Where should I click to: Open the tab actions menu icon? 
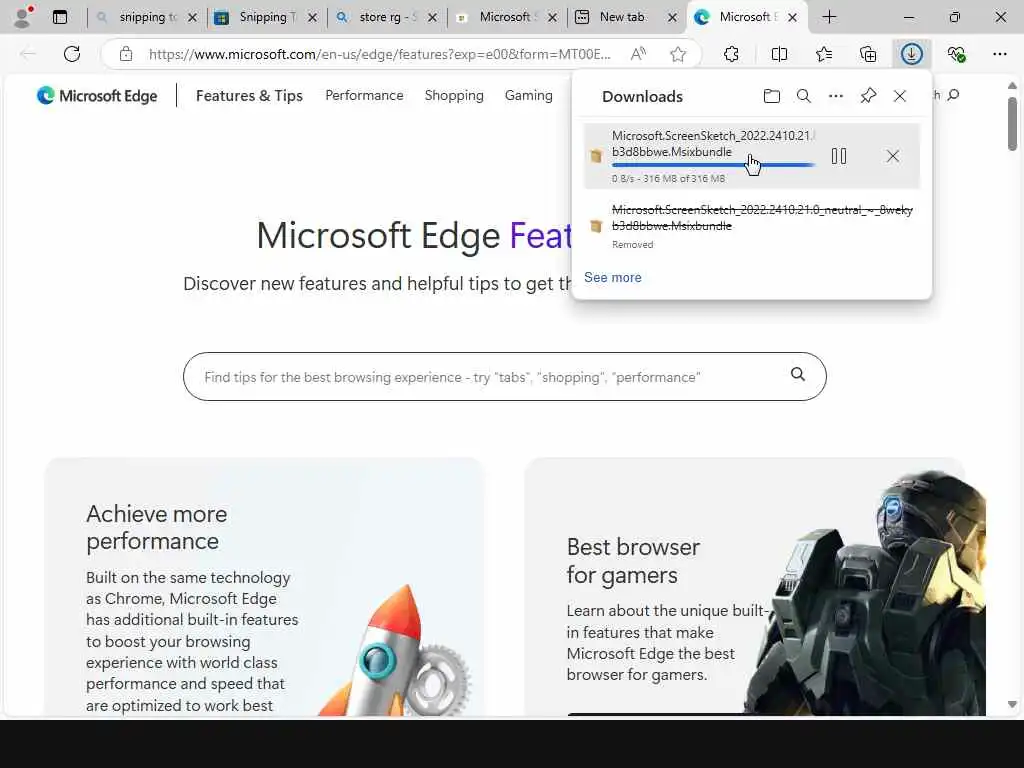60,17
